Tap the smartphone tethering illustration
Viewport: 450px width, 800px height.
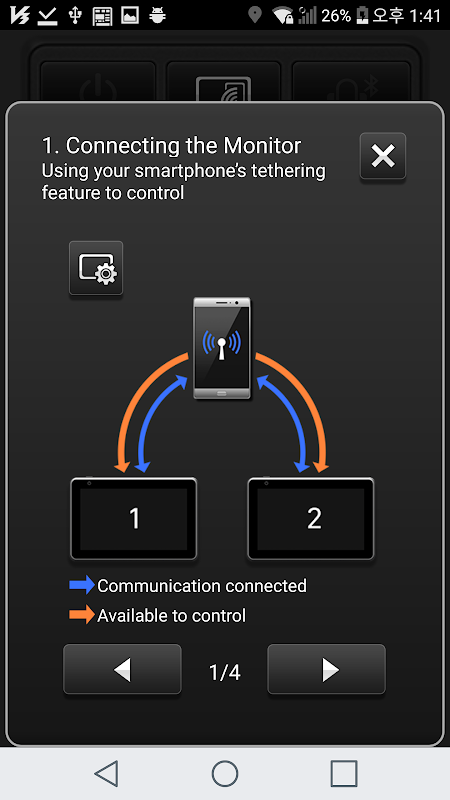[222, 348]
